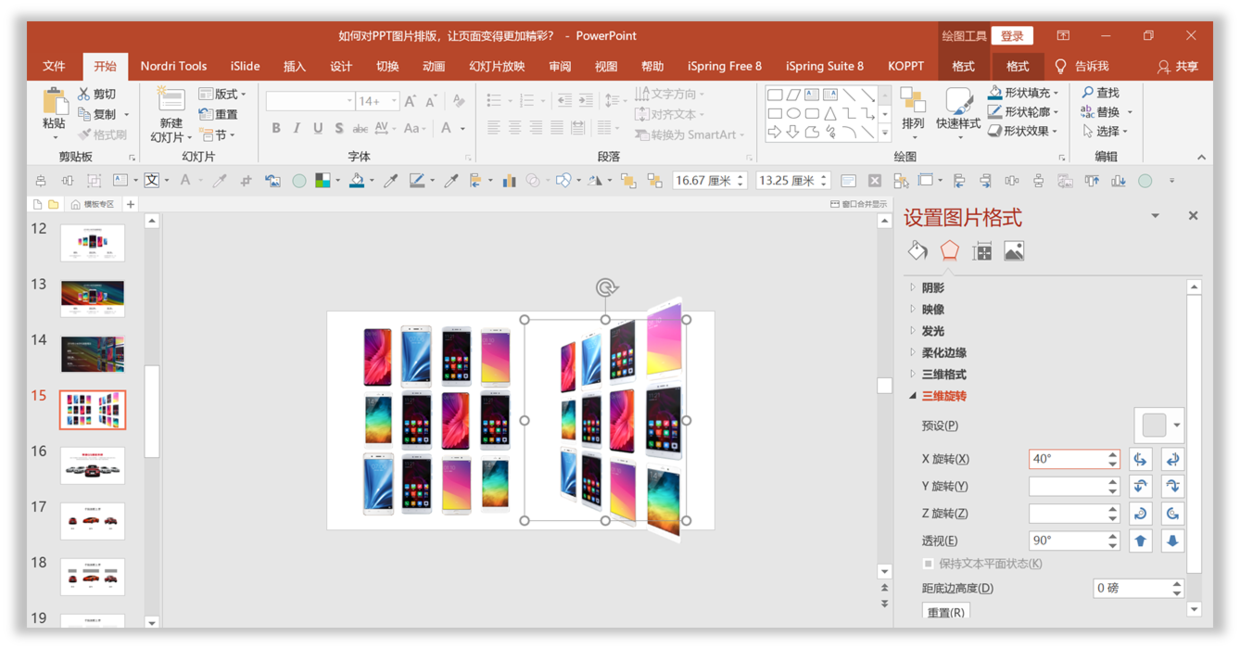
Task: Open the File (文件) menu
Action: click(x=54, y=66)
